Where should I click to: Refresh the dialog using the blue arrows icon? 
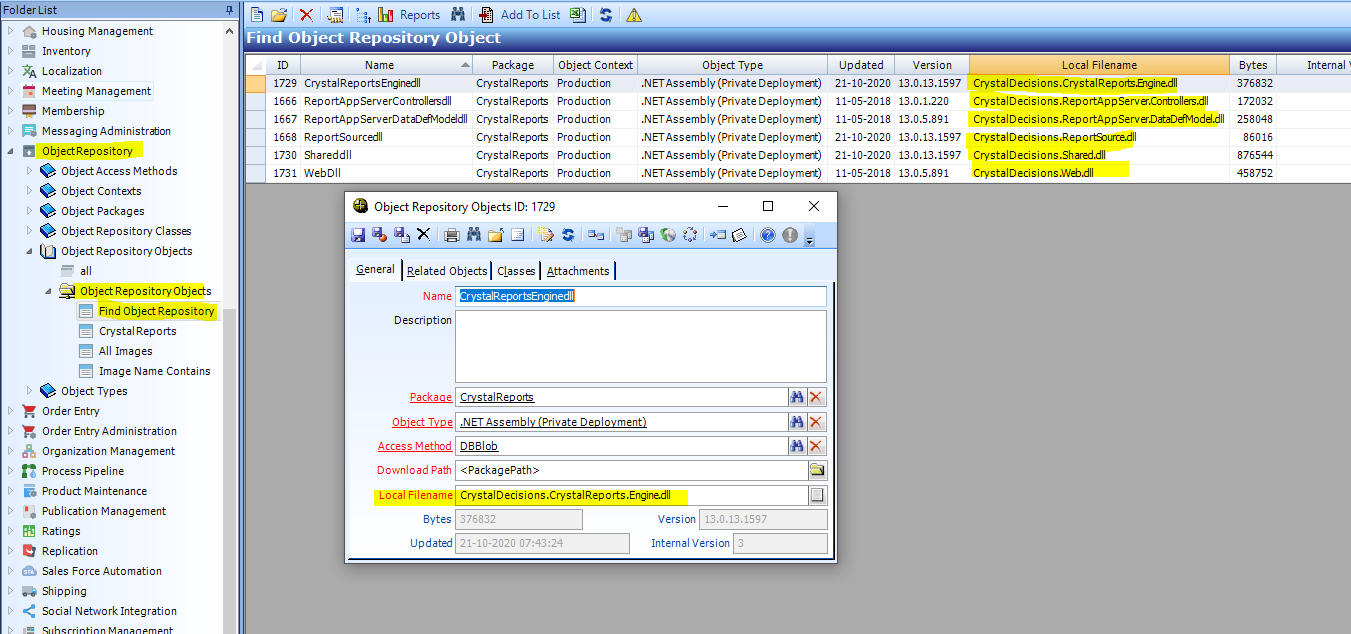[568, 234]
